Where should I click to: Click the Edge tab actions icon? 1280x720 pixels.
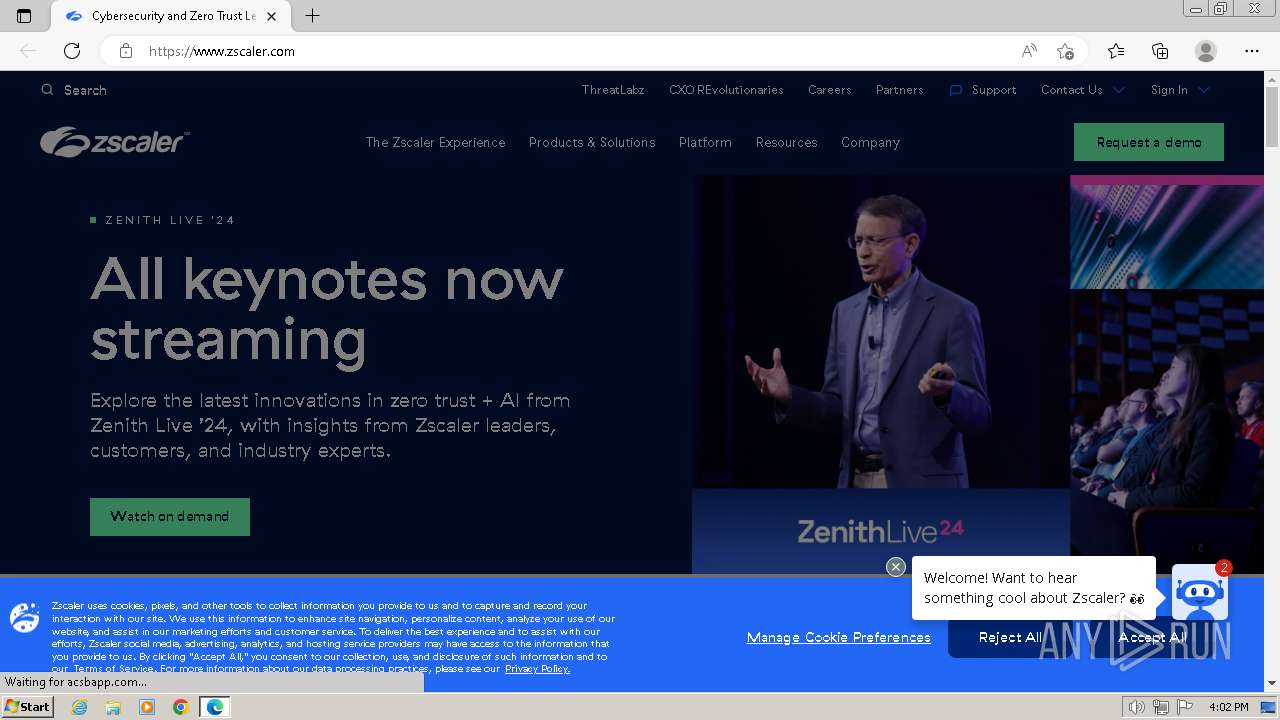click(x=24, y=16)
